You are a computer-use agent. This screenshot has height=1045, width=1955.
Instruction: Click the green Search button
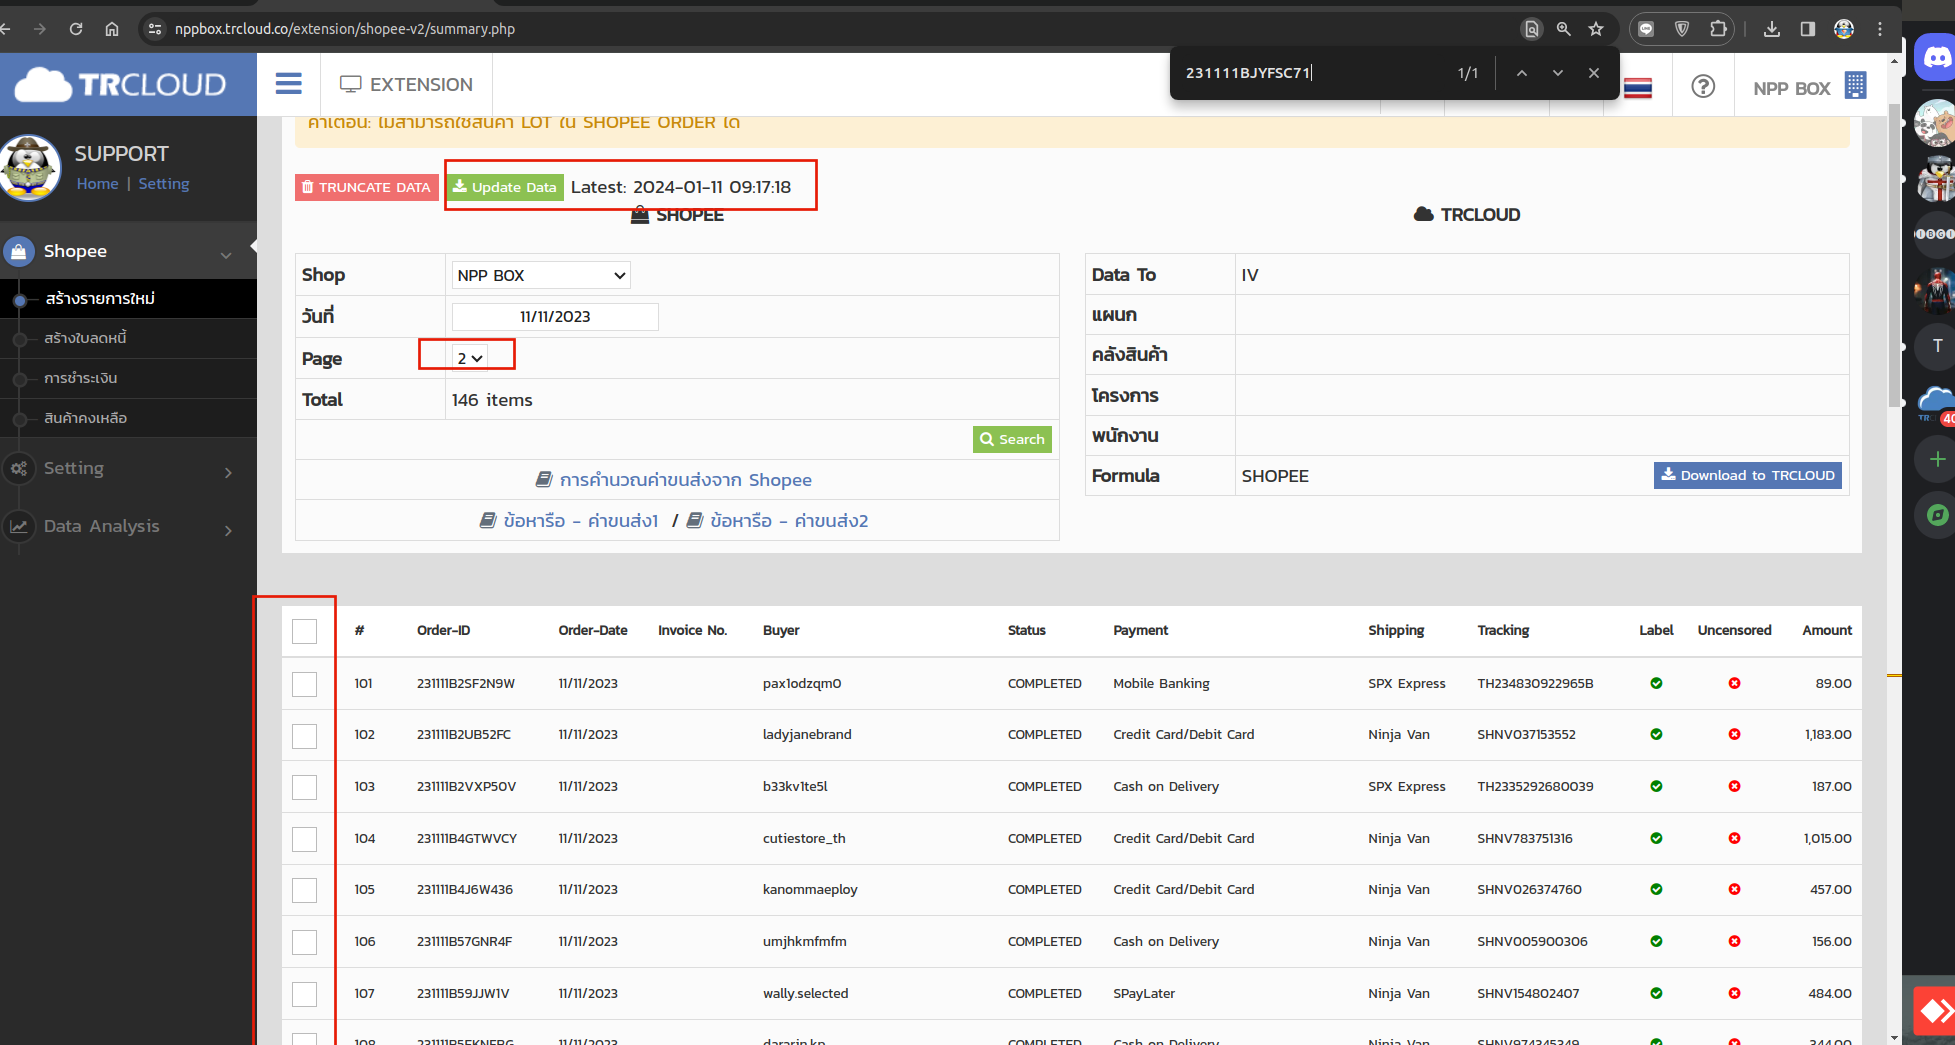(1012, 439)
